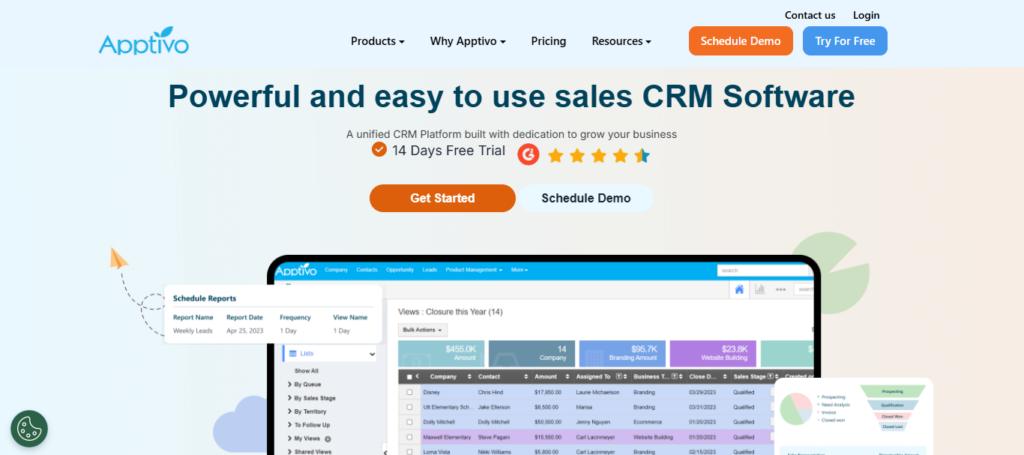Click the $50,000.00 amount cell
Screen dimensions: 1024x455
[548, 422]
